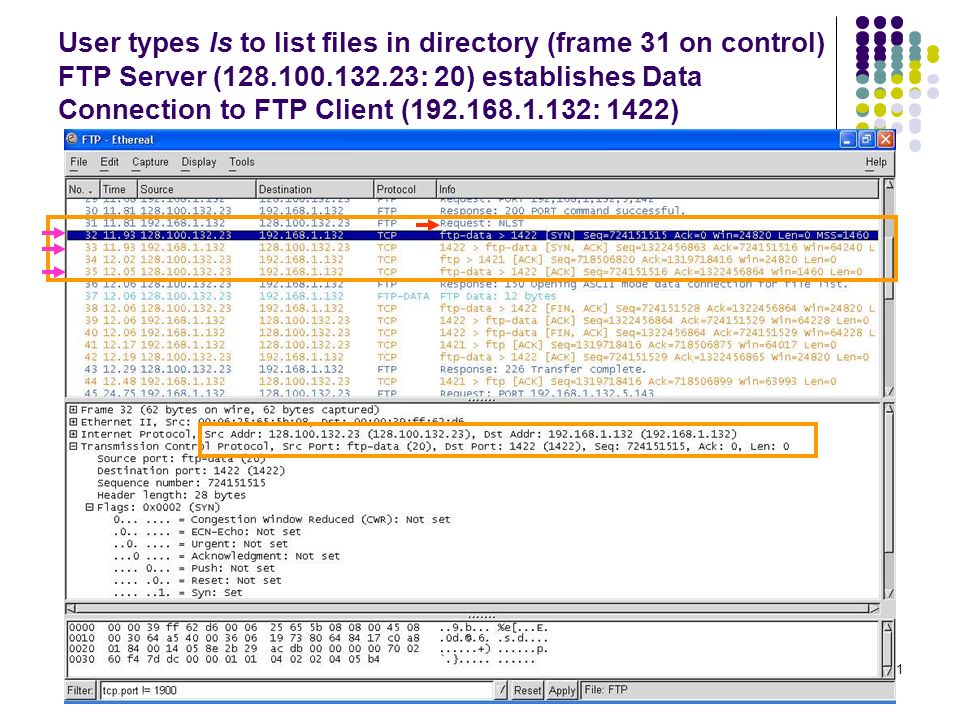Click the Reset filter button
This screenshot has height=720, width=960.
tap(527, 691)
